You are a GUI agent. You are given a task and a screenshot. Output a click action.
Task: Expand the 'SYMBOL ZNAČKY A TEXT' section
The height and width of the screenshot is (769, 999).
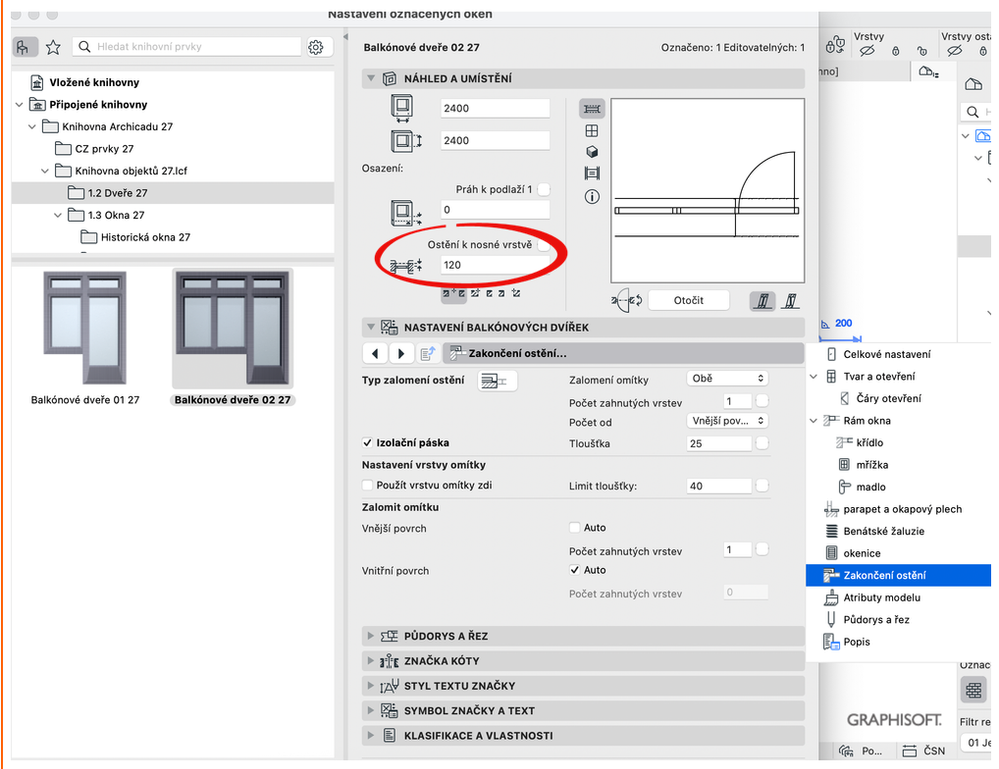click(371, 710)
